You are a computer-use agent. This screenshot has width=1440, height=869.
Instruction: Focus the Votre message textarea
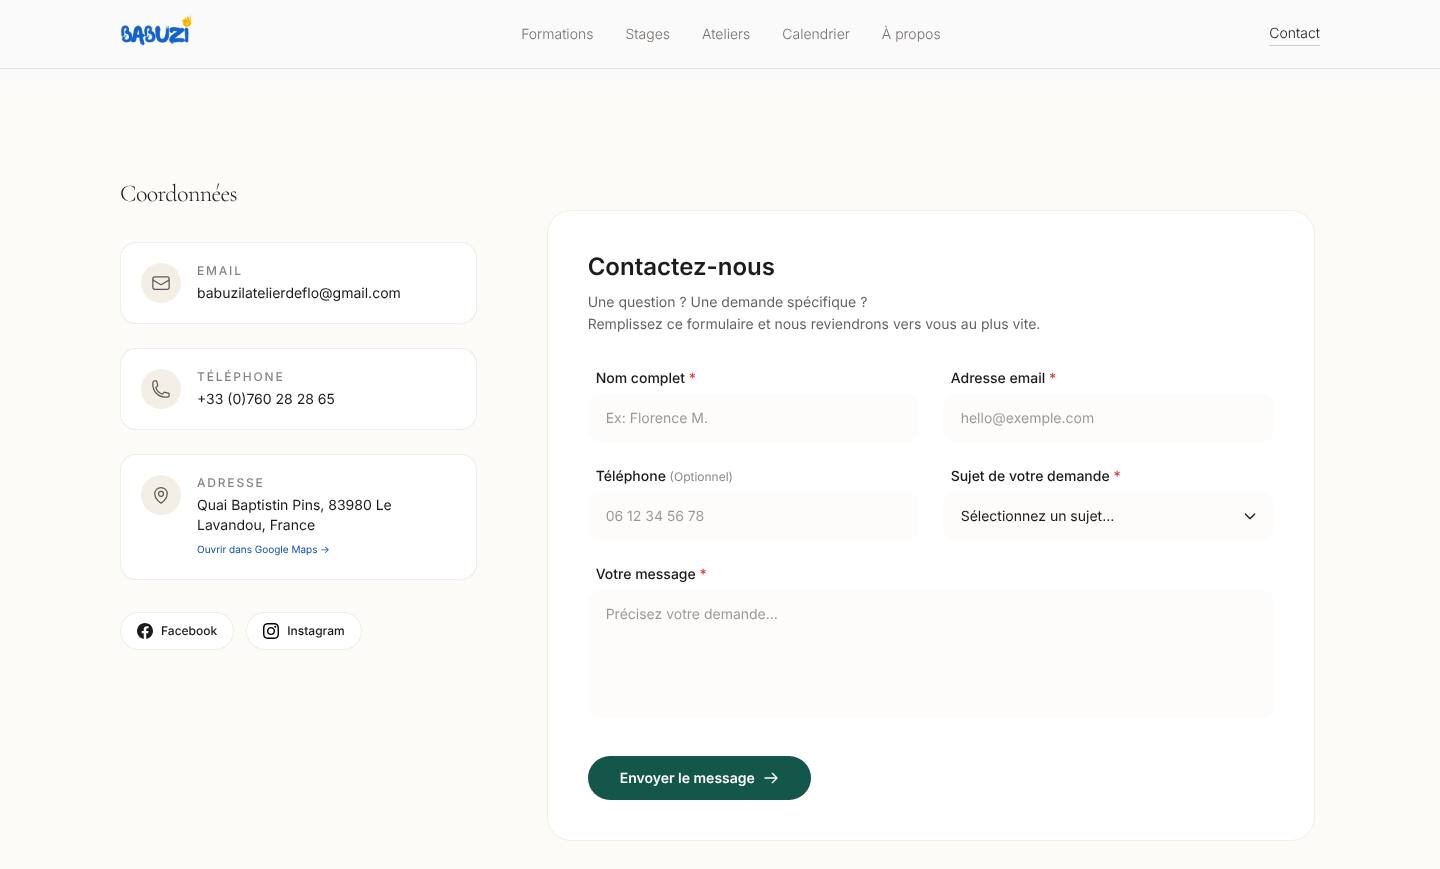931,654
